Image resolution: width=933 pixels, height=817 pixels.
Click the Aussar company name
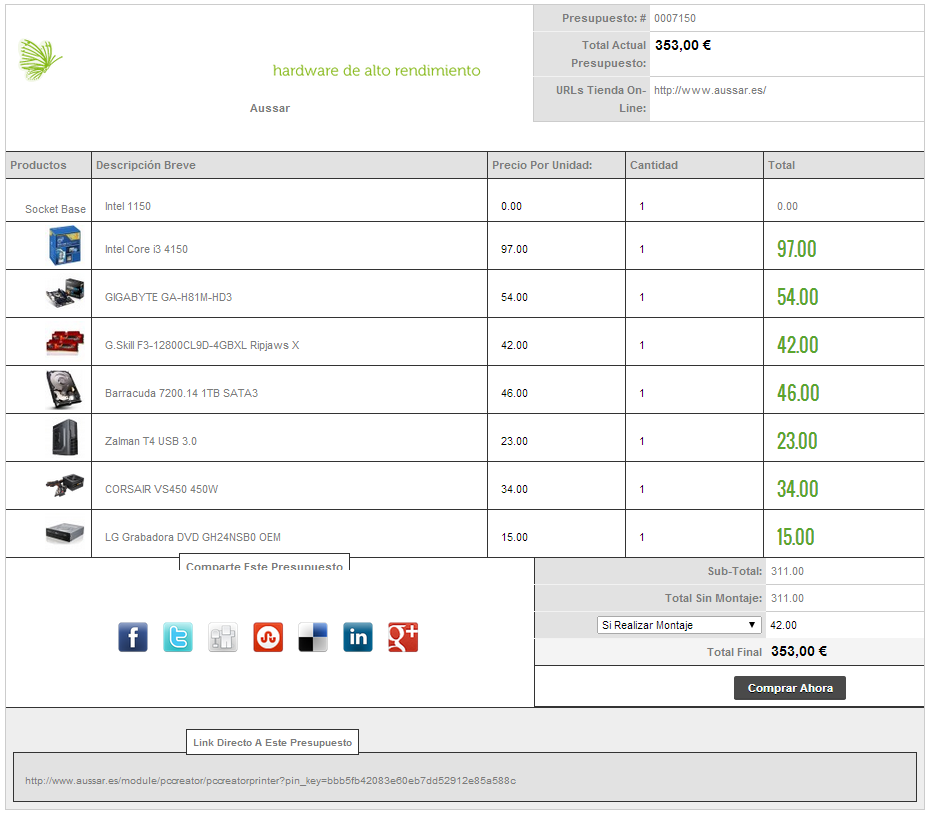[x=270, y=108]
